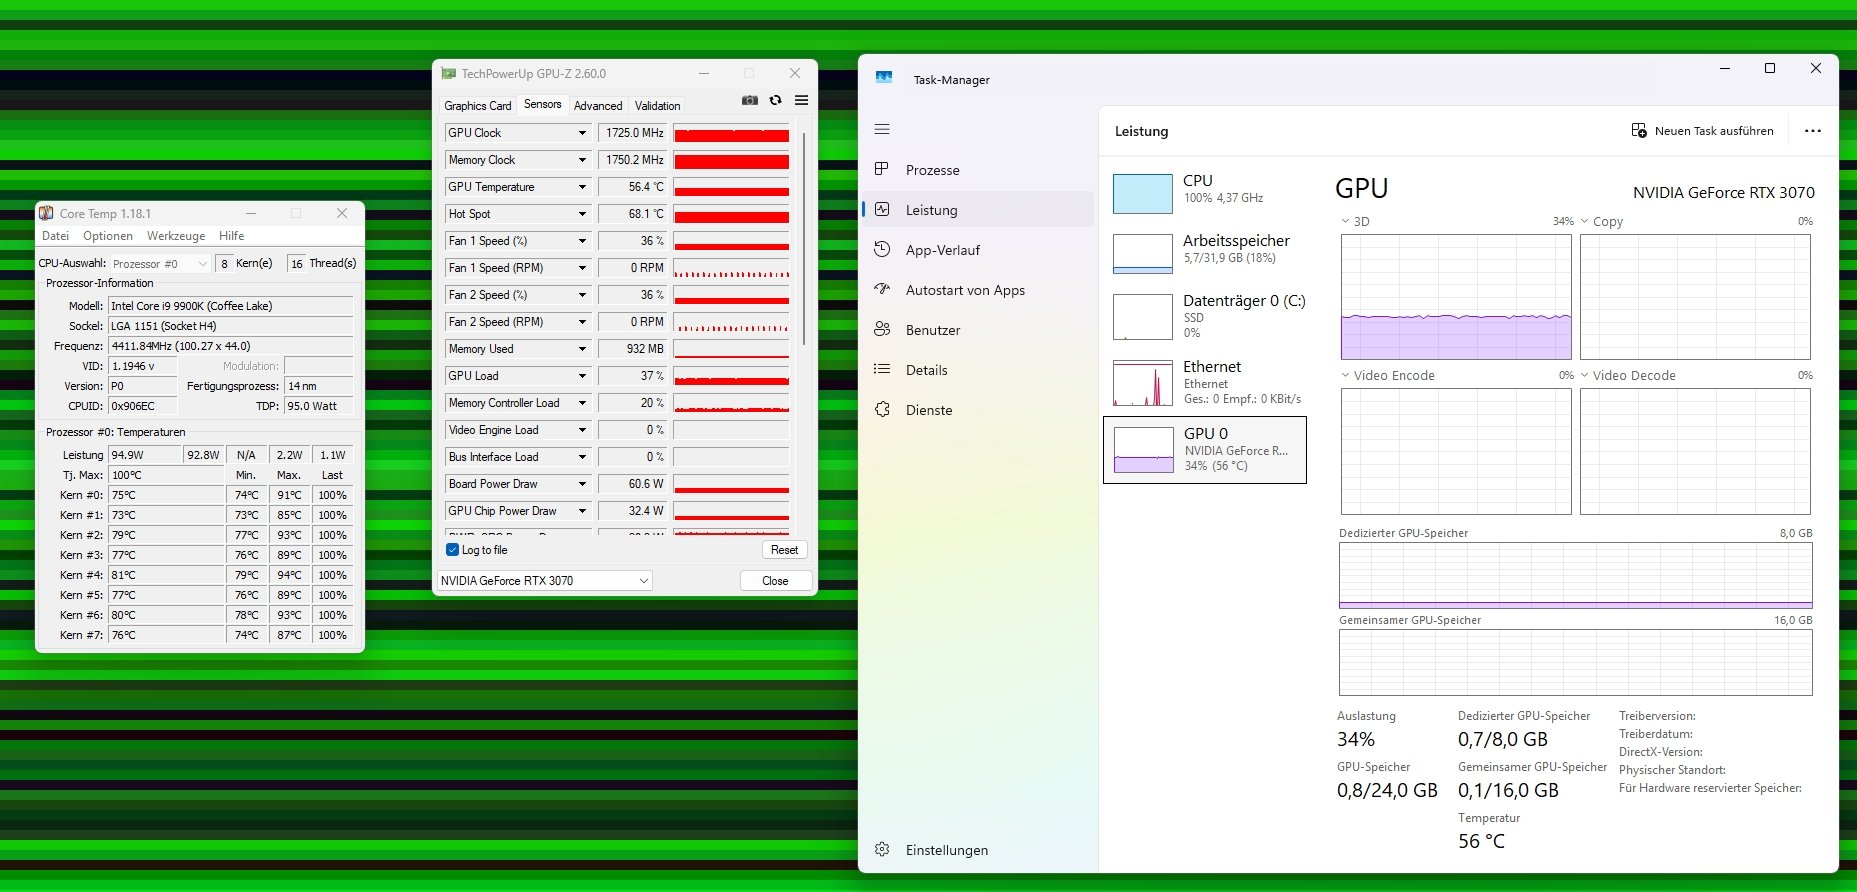Open the Core Temp Optionen menu
The height and width of the screenshot is (892, 1857).
click(108, 236)
